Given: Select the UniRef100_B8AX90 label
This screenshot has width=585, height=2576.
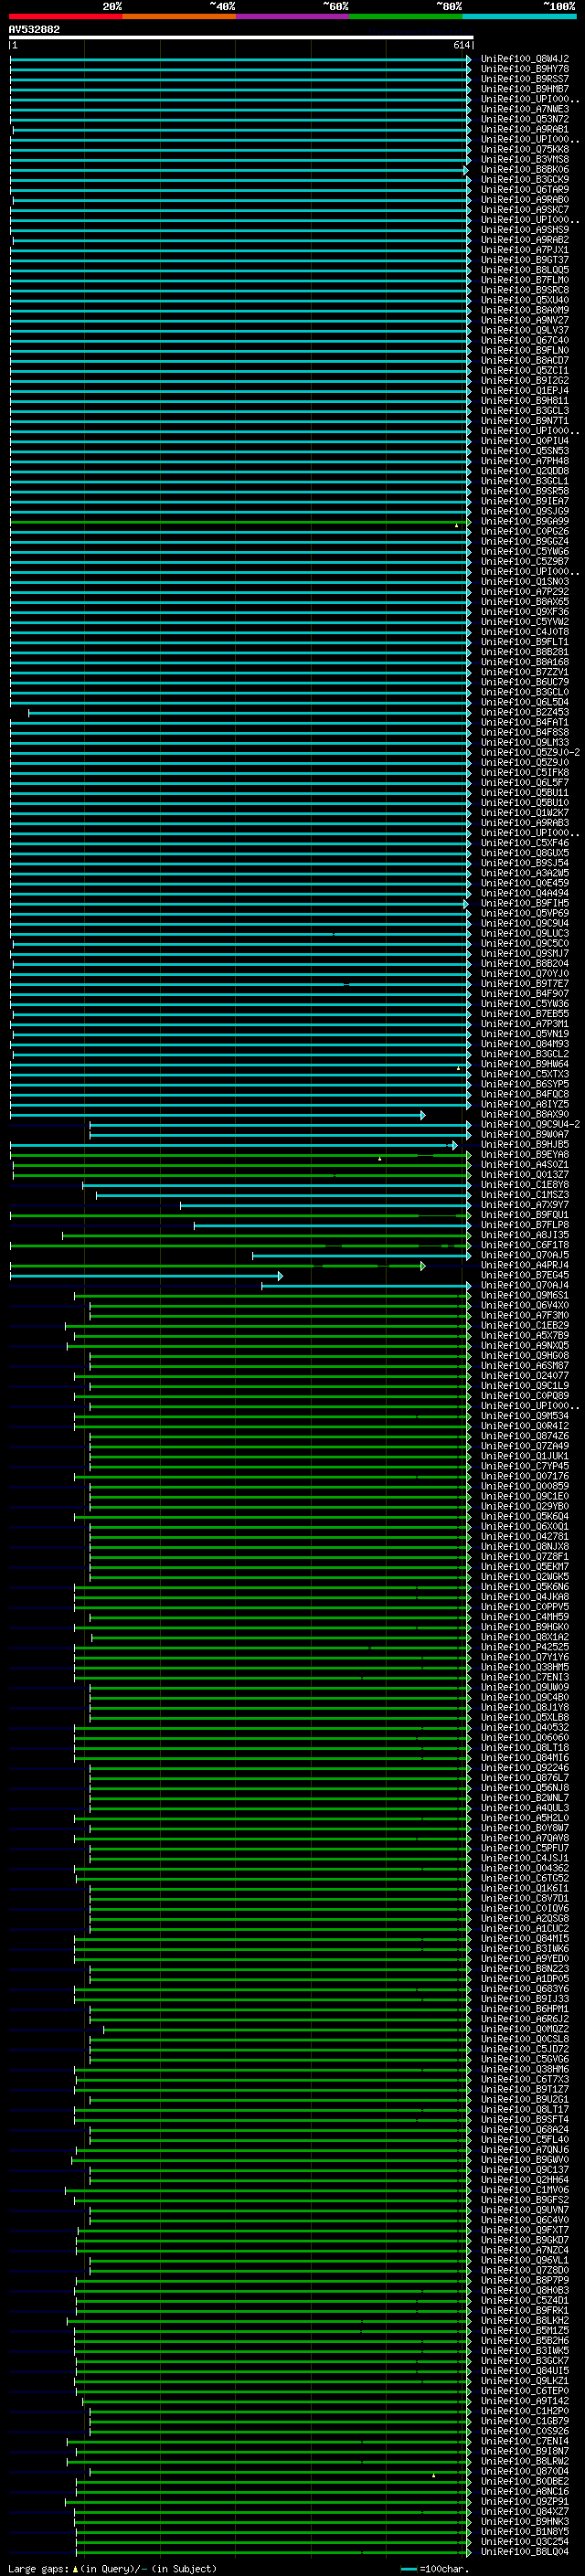Looking at the screenshot, I should (x=525, y=1115).
